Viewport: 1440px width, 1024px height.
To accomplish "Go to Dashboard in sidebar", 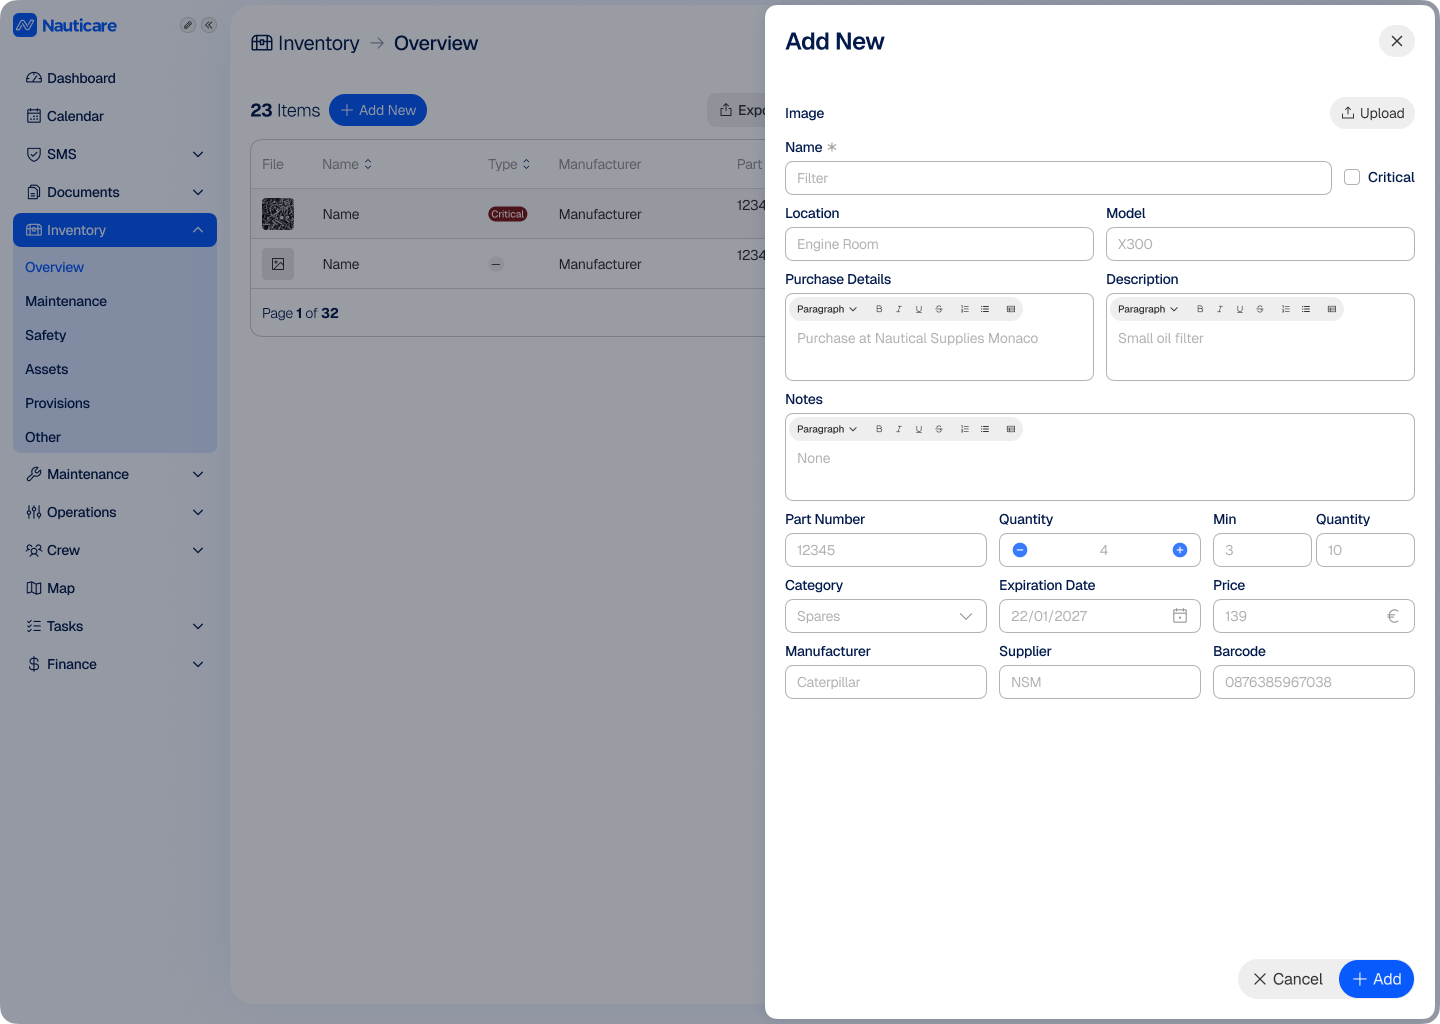I will point(115,78).
